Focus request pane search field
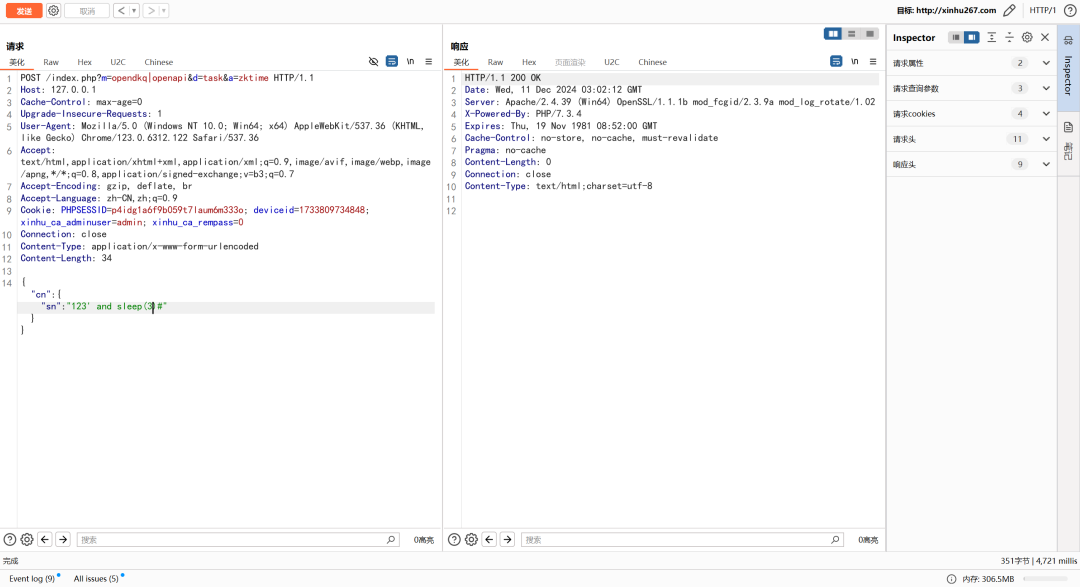The height and width of the screenshot is (587, 1080). [238, 539]
